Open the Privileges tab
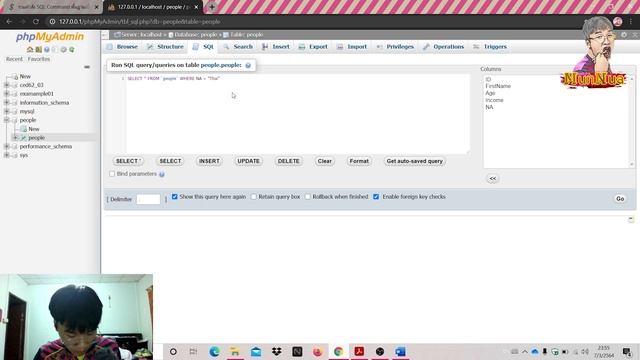 395,47
